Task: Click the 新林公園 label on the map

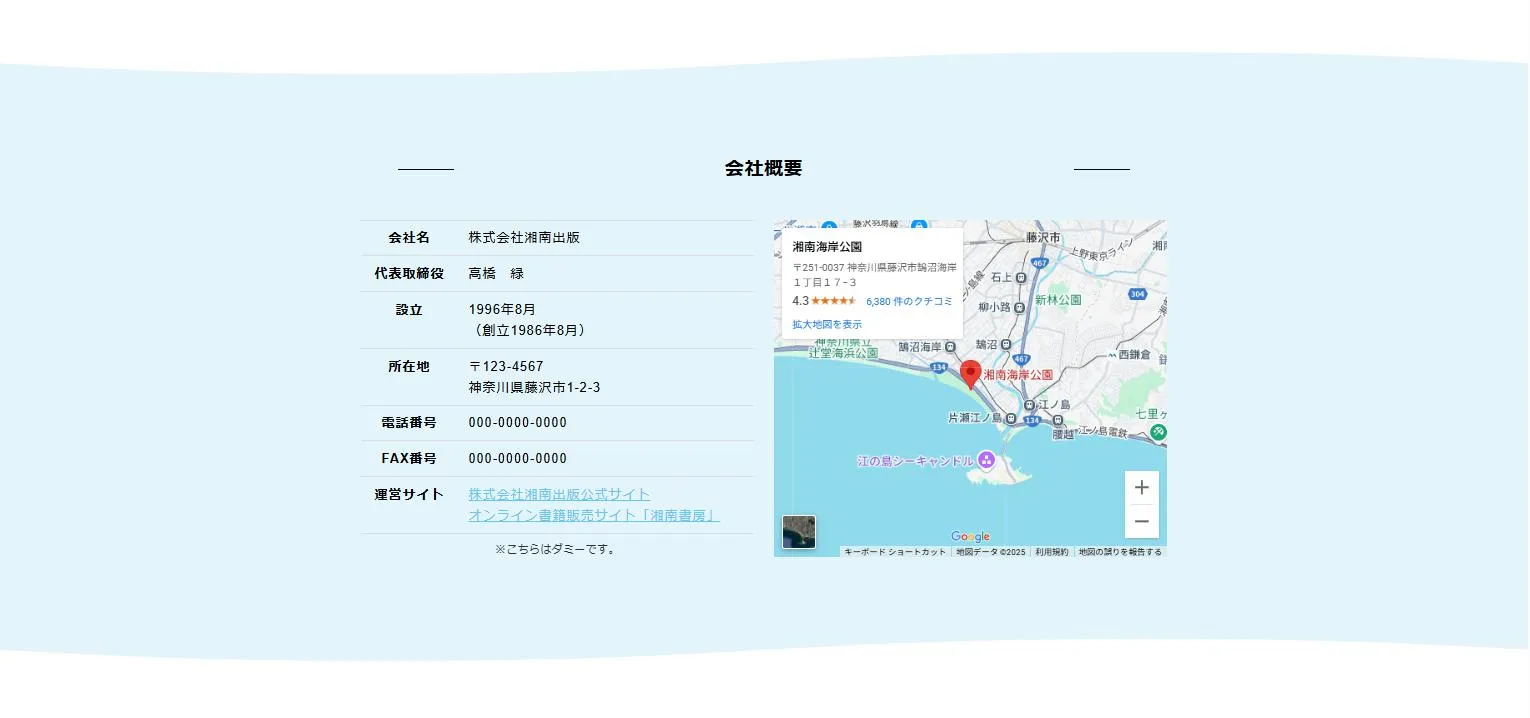Action: pos(1058,300)
